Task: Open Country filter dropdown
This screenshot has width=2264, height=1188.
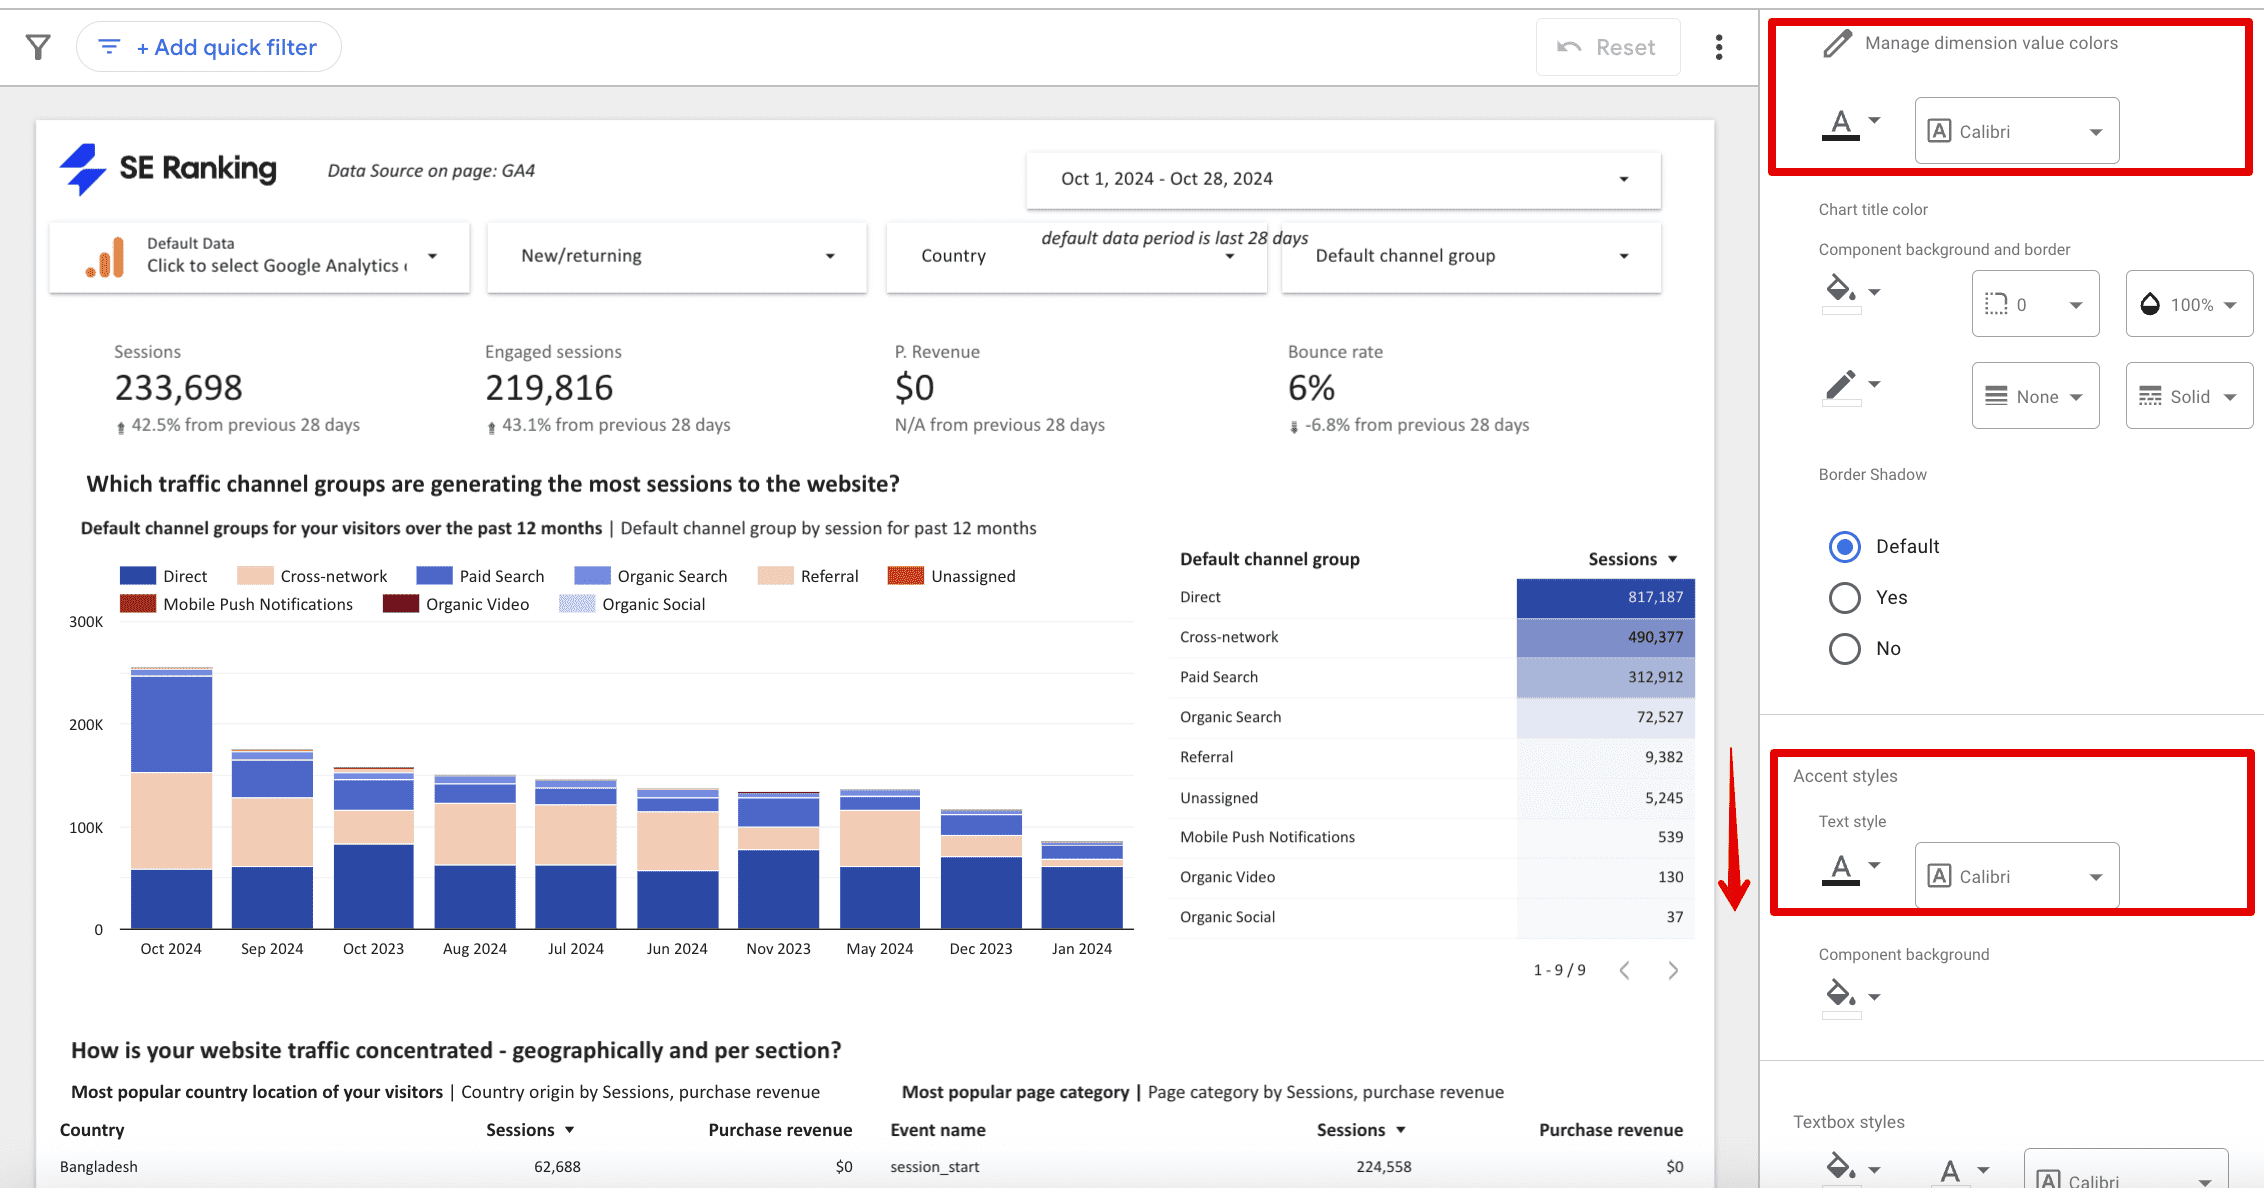Action: (x=1076, y=257)
